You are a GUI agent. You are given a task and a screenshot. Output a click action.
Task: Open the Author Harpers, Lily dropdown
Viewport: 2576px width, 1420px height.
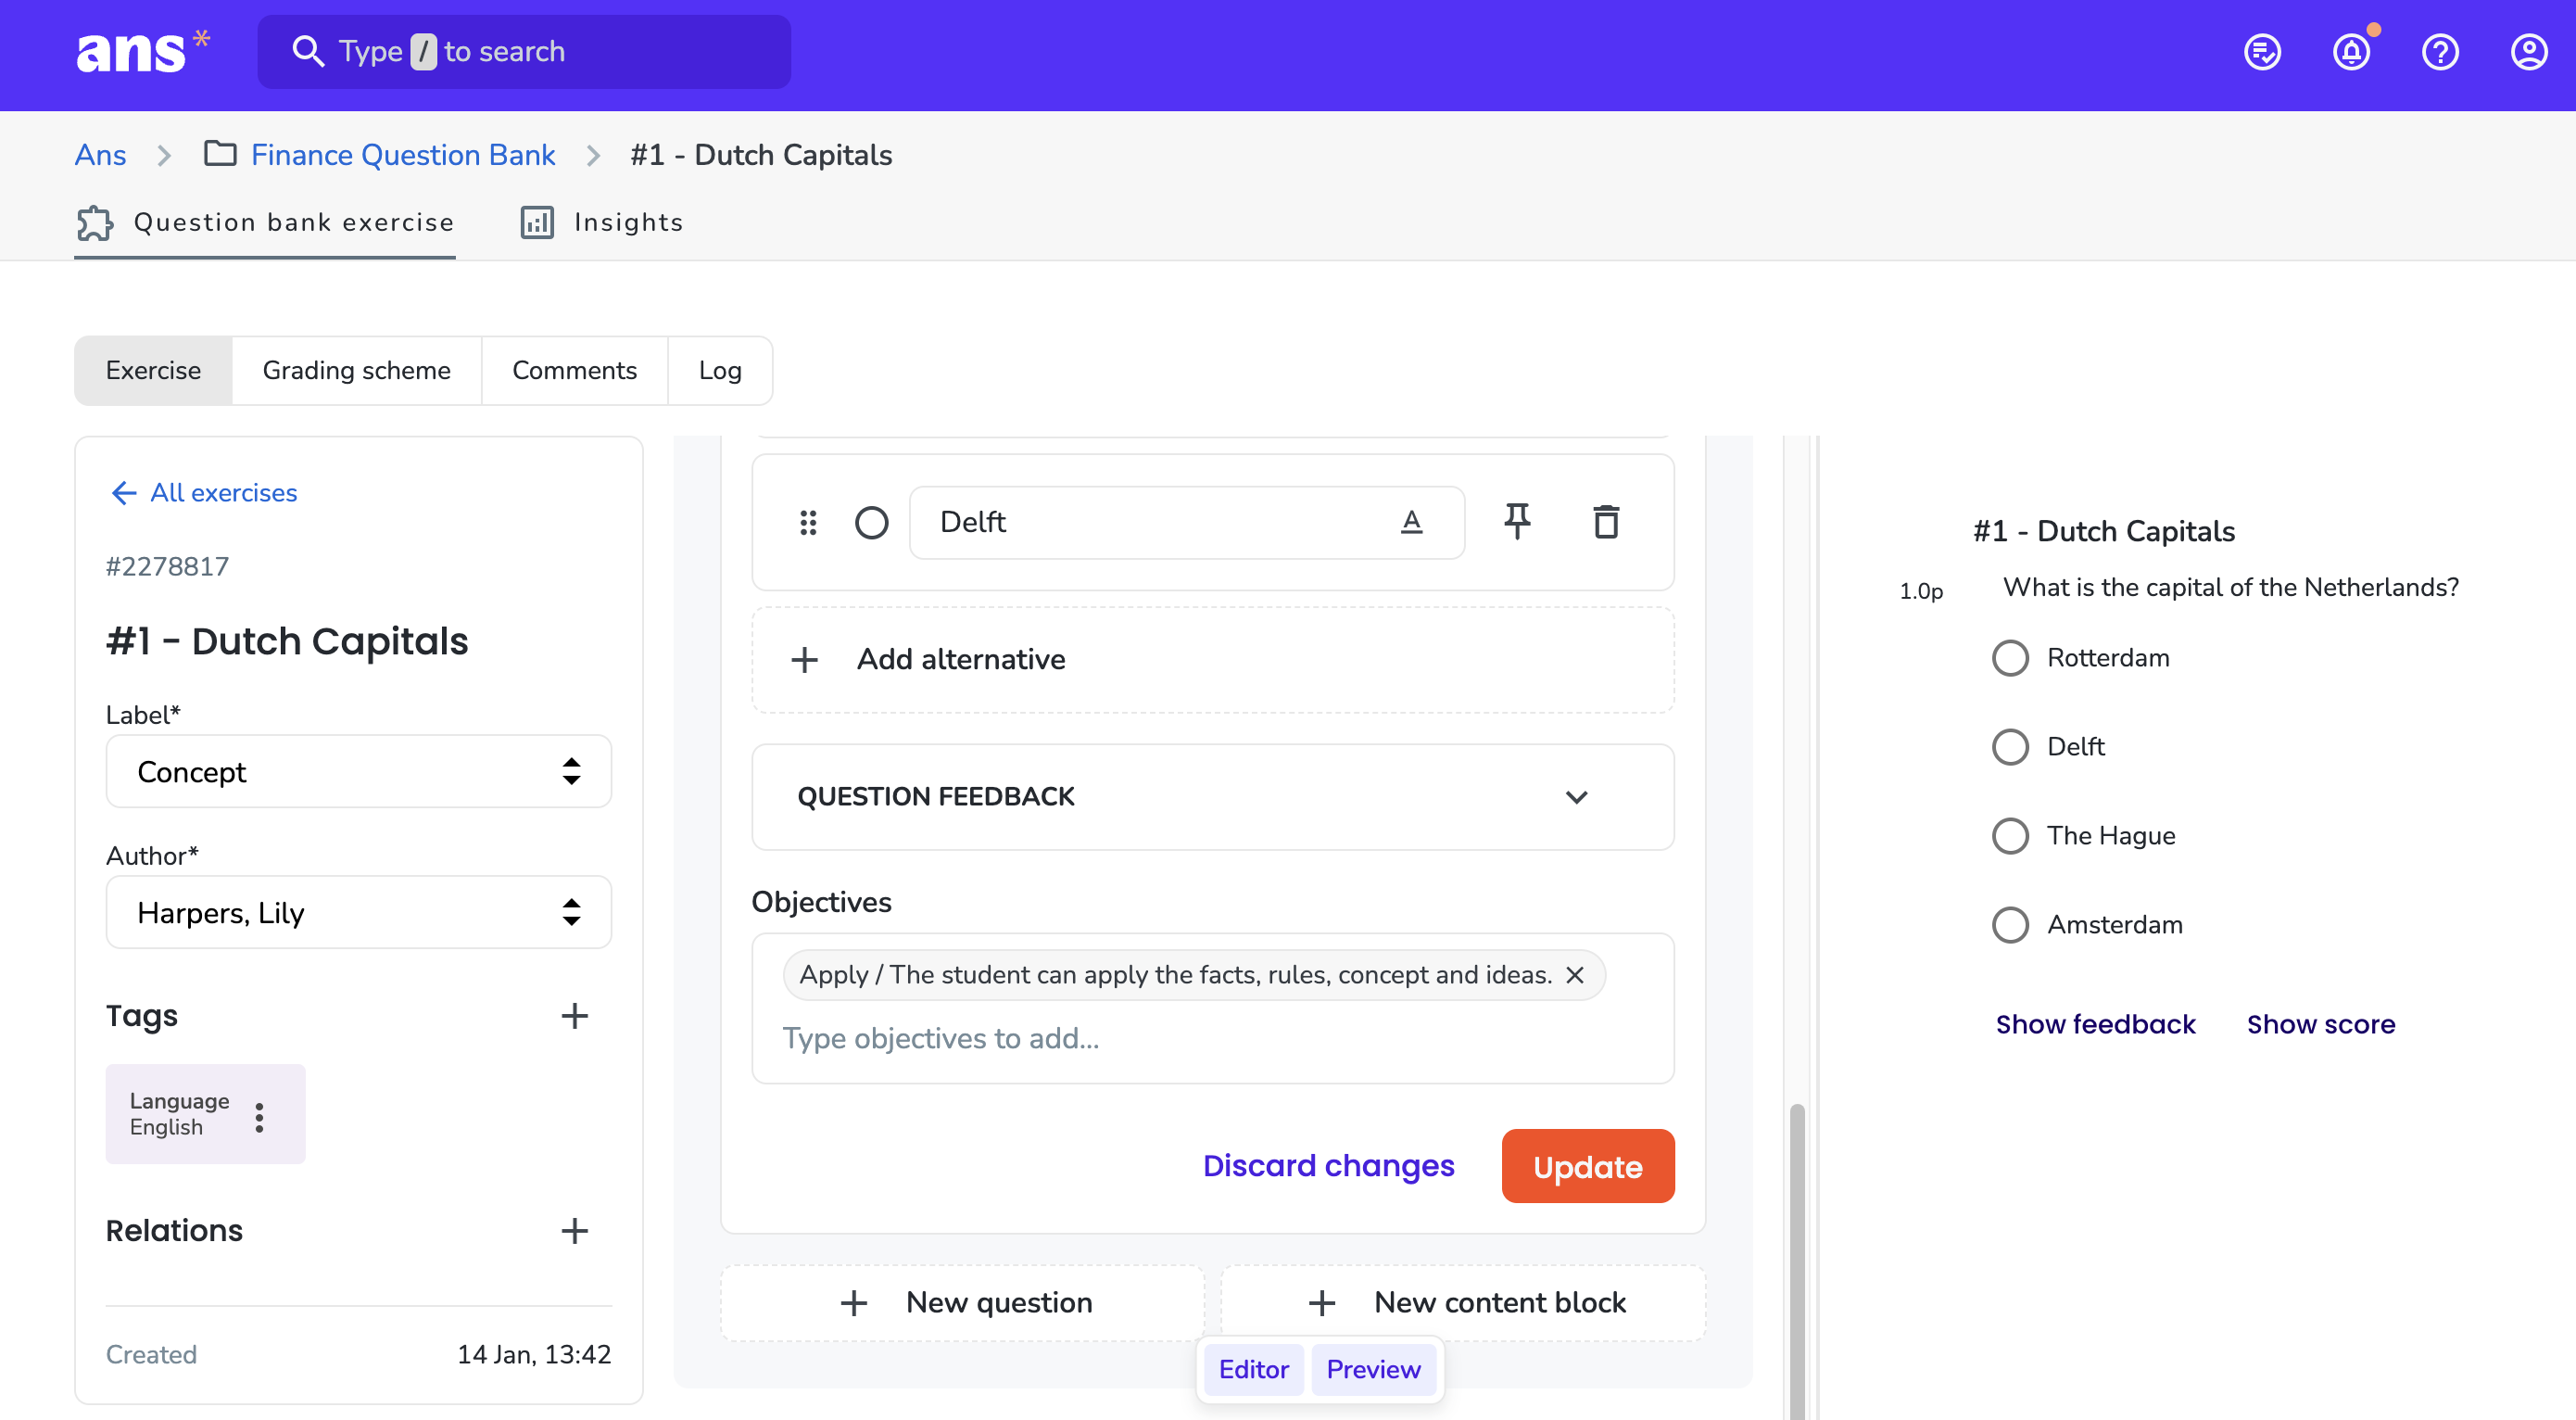[x=358, y=912]
